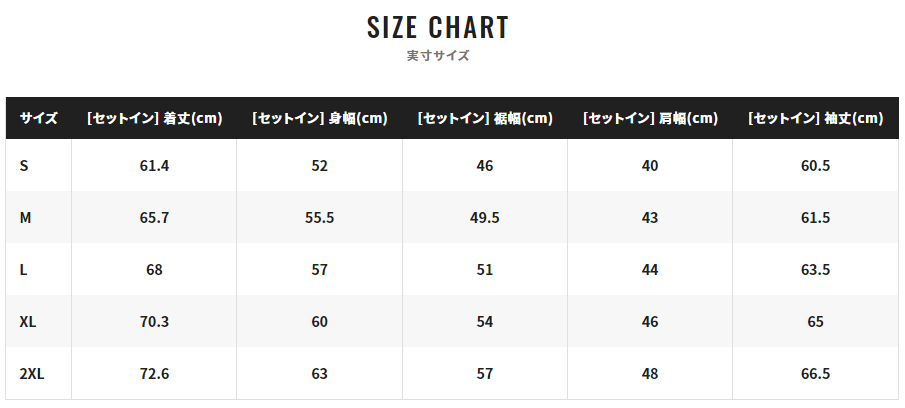Select the 着丈(cm) column header

154,118
